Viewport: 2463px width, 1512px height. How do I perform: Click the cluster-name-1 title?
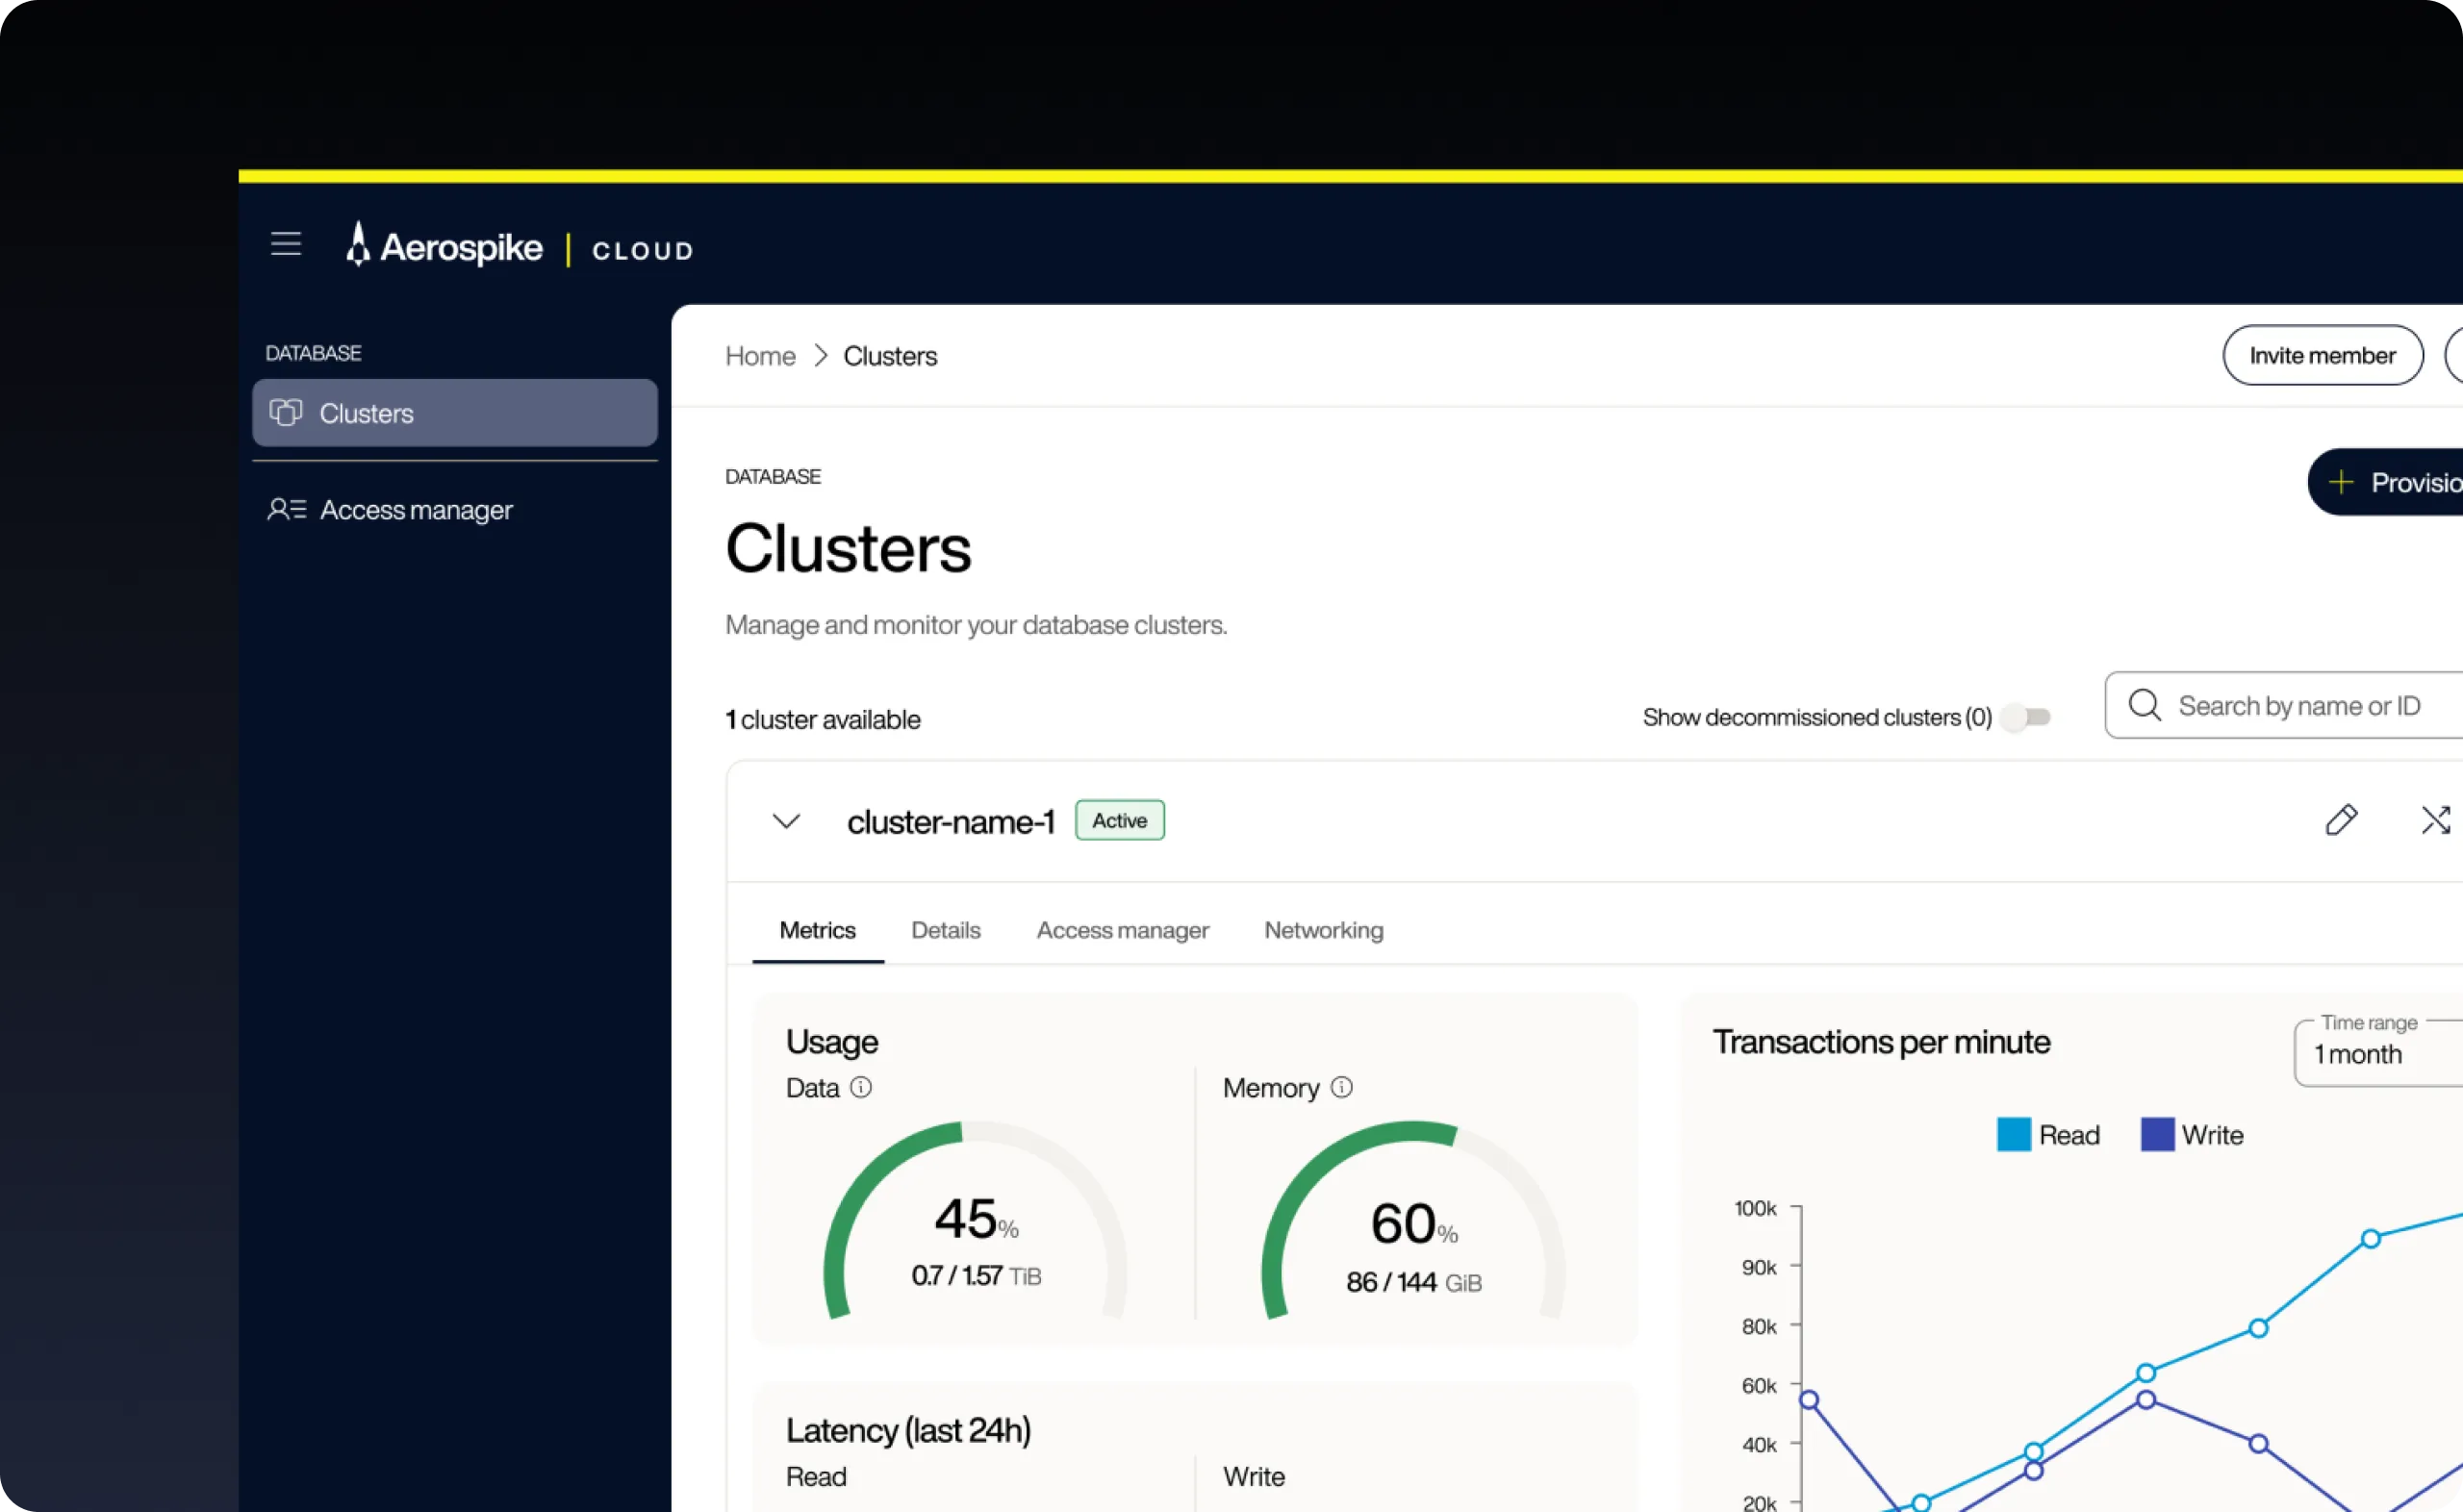(951, 821)
